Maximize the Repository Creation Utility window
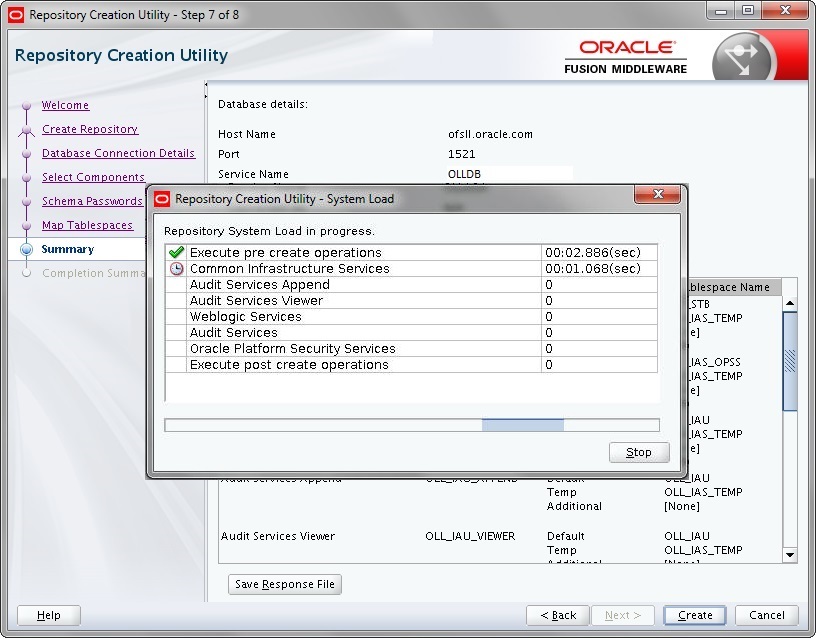This screenshot has height=639, width=817. click(748, 11)
